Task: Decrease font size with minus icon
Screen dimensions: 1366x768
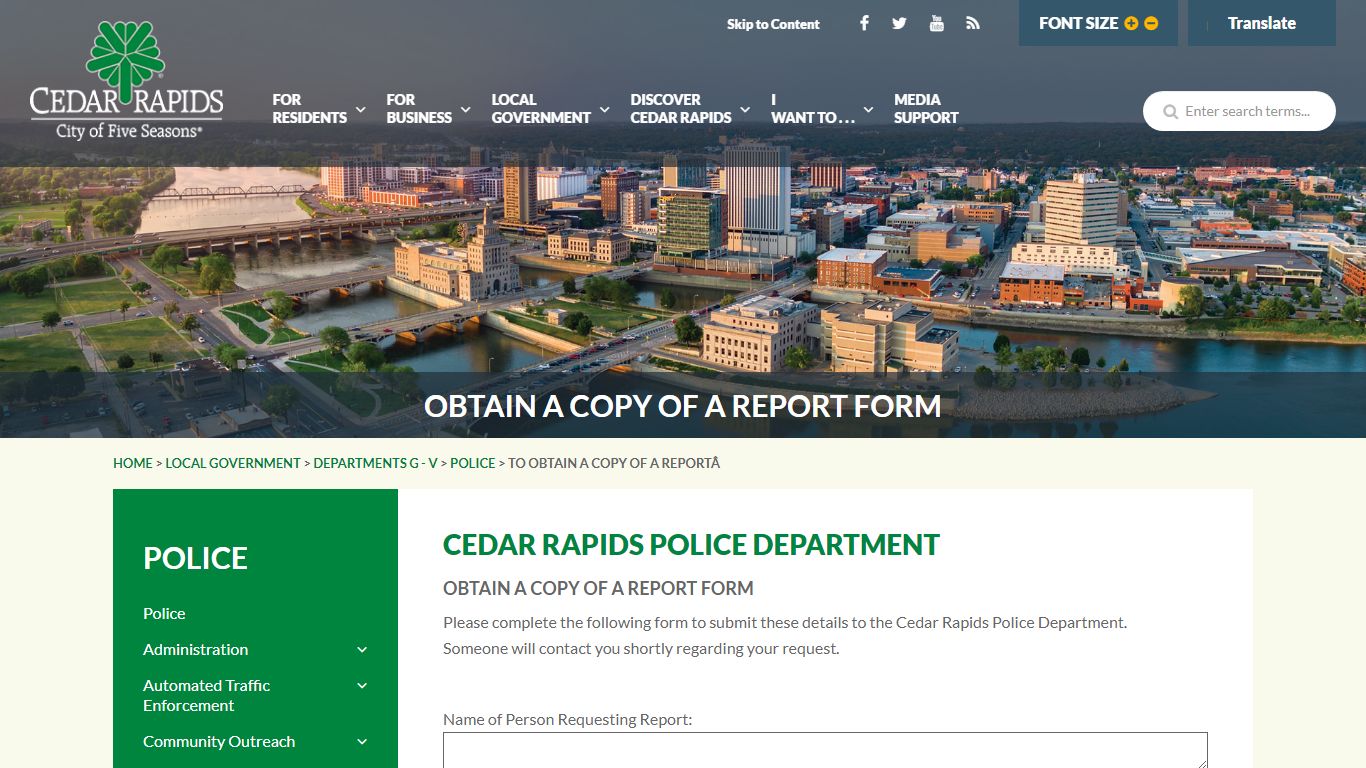Action: (1151, 23)
